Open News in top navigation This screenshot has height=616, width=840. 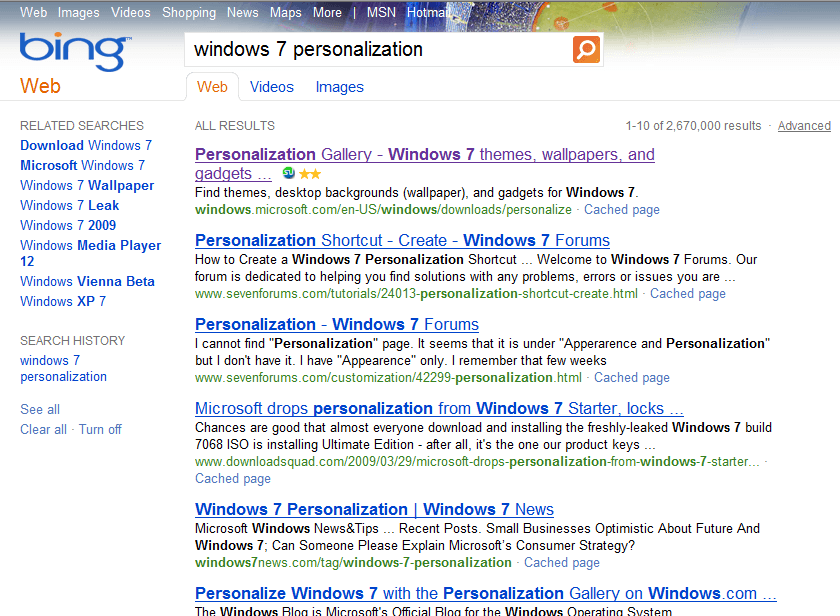242,12
